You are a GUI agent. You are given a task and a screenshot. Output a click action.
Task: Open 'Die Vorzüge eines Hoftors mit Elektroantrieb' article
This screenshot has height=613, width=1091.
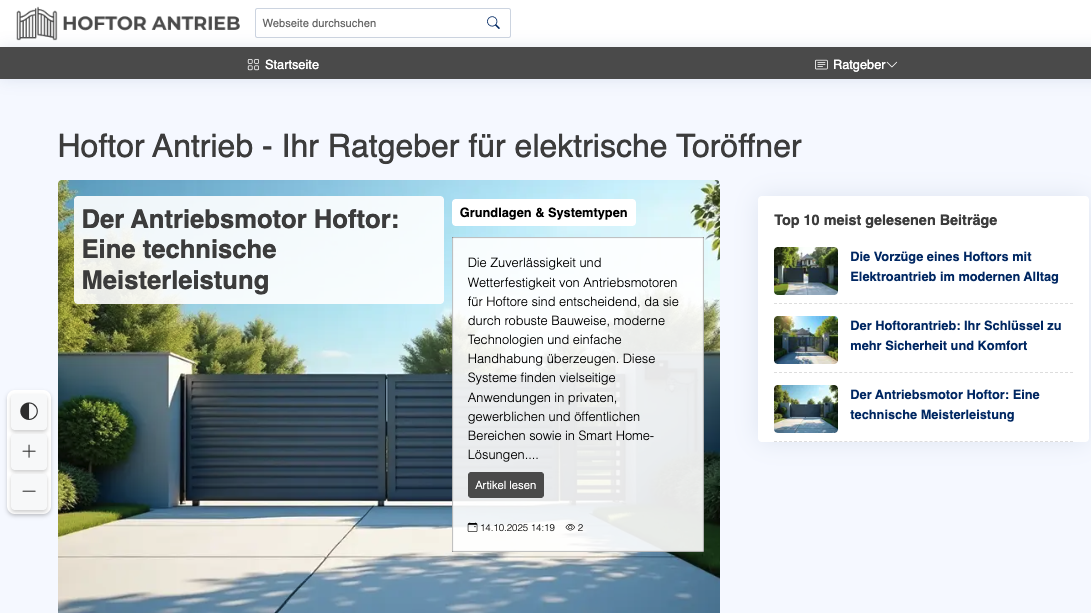952,266
